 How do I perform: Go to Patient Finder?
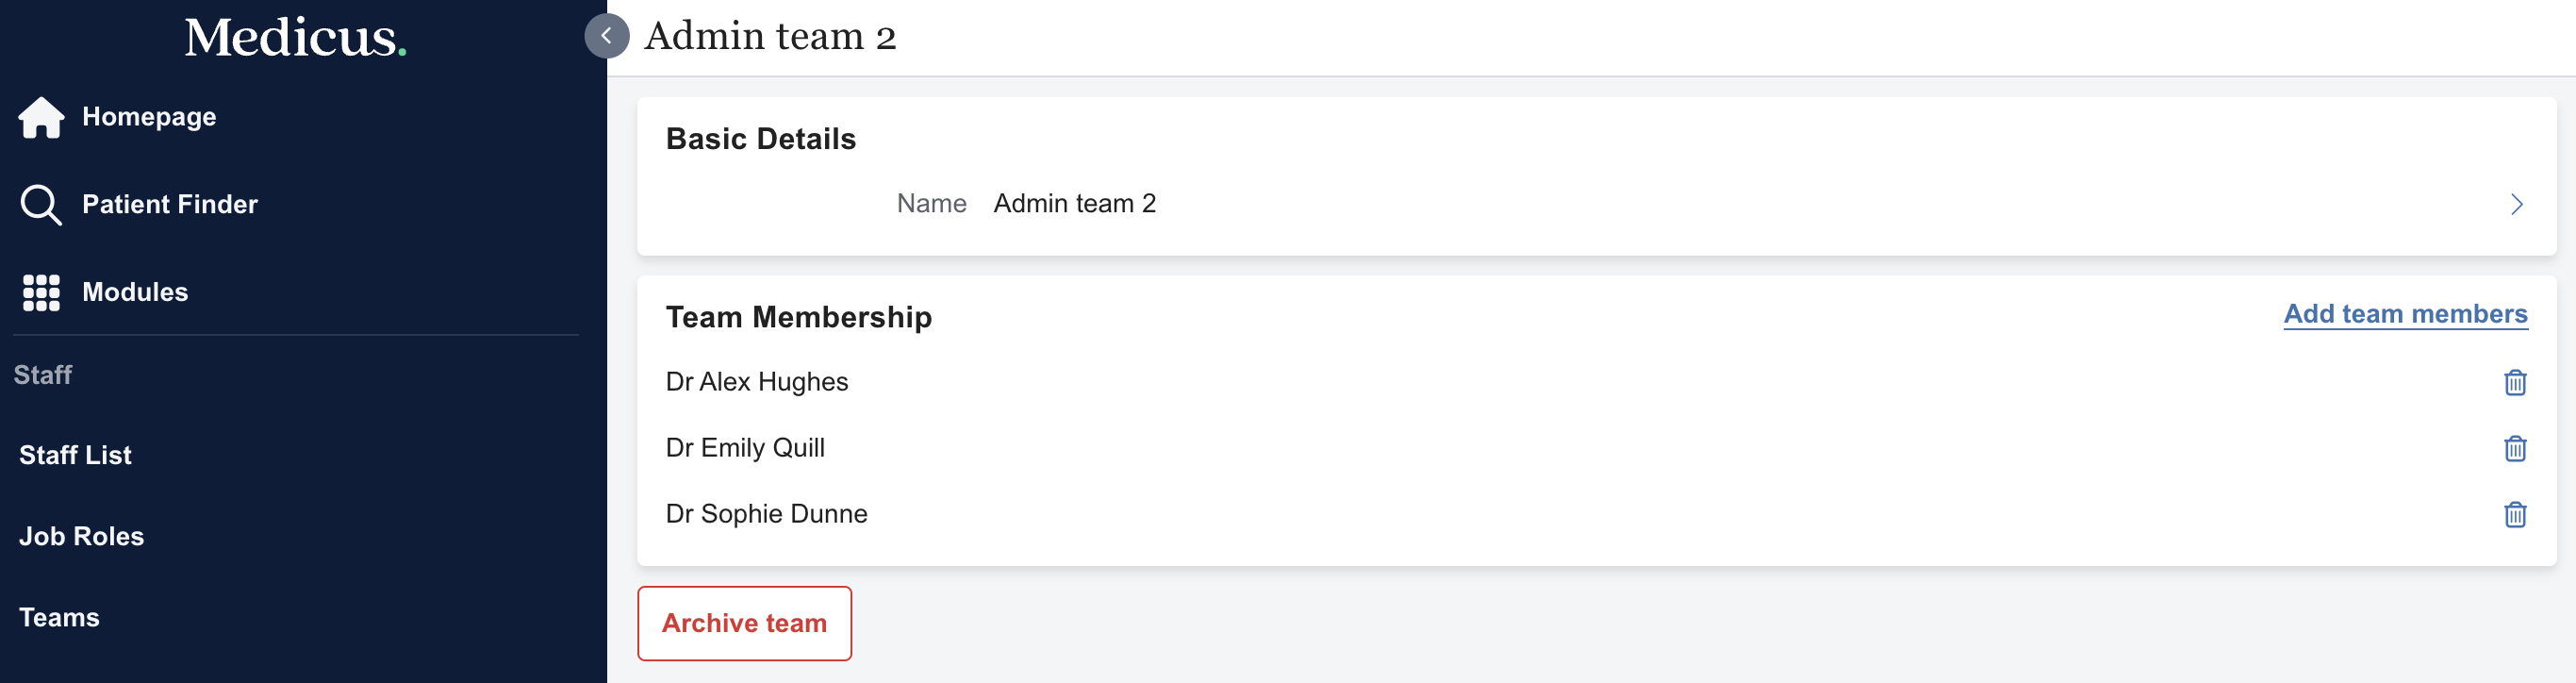pyautogui.click(x=169, y=204)
